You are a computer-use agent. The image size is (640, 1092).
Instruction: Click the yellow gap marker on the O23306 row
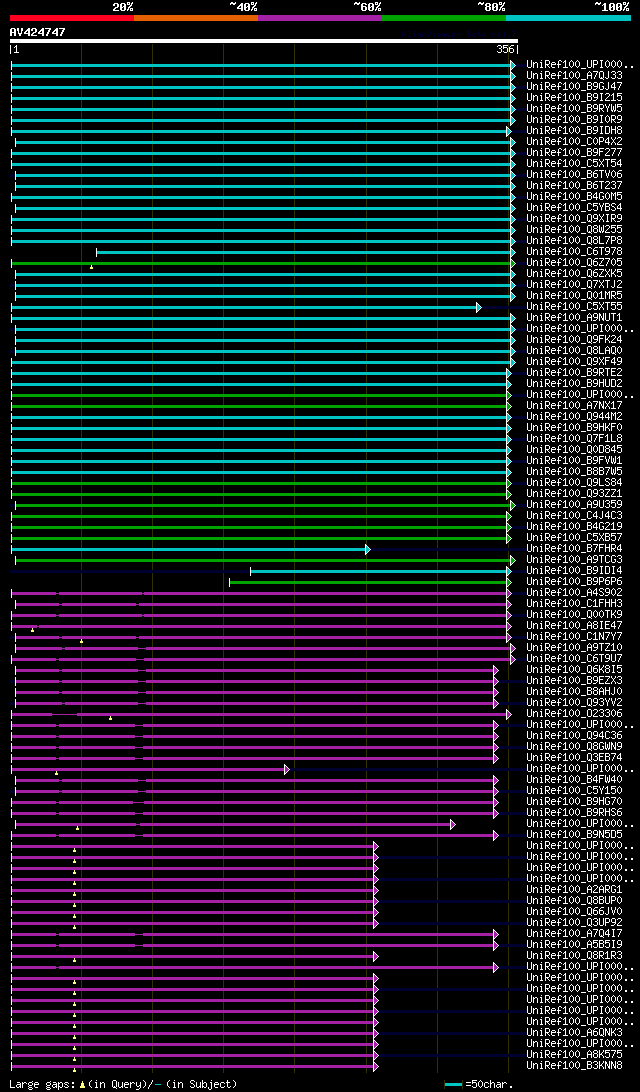(x=110, y=718)
